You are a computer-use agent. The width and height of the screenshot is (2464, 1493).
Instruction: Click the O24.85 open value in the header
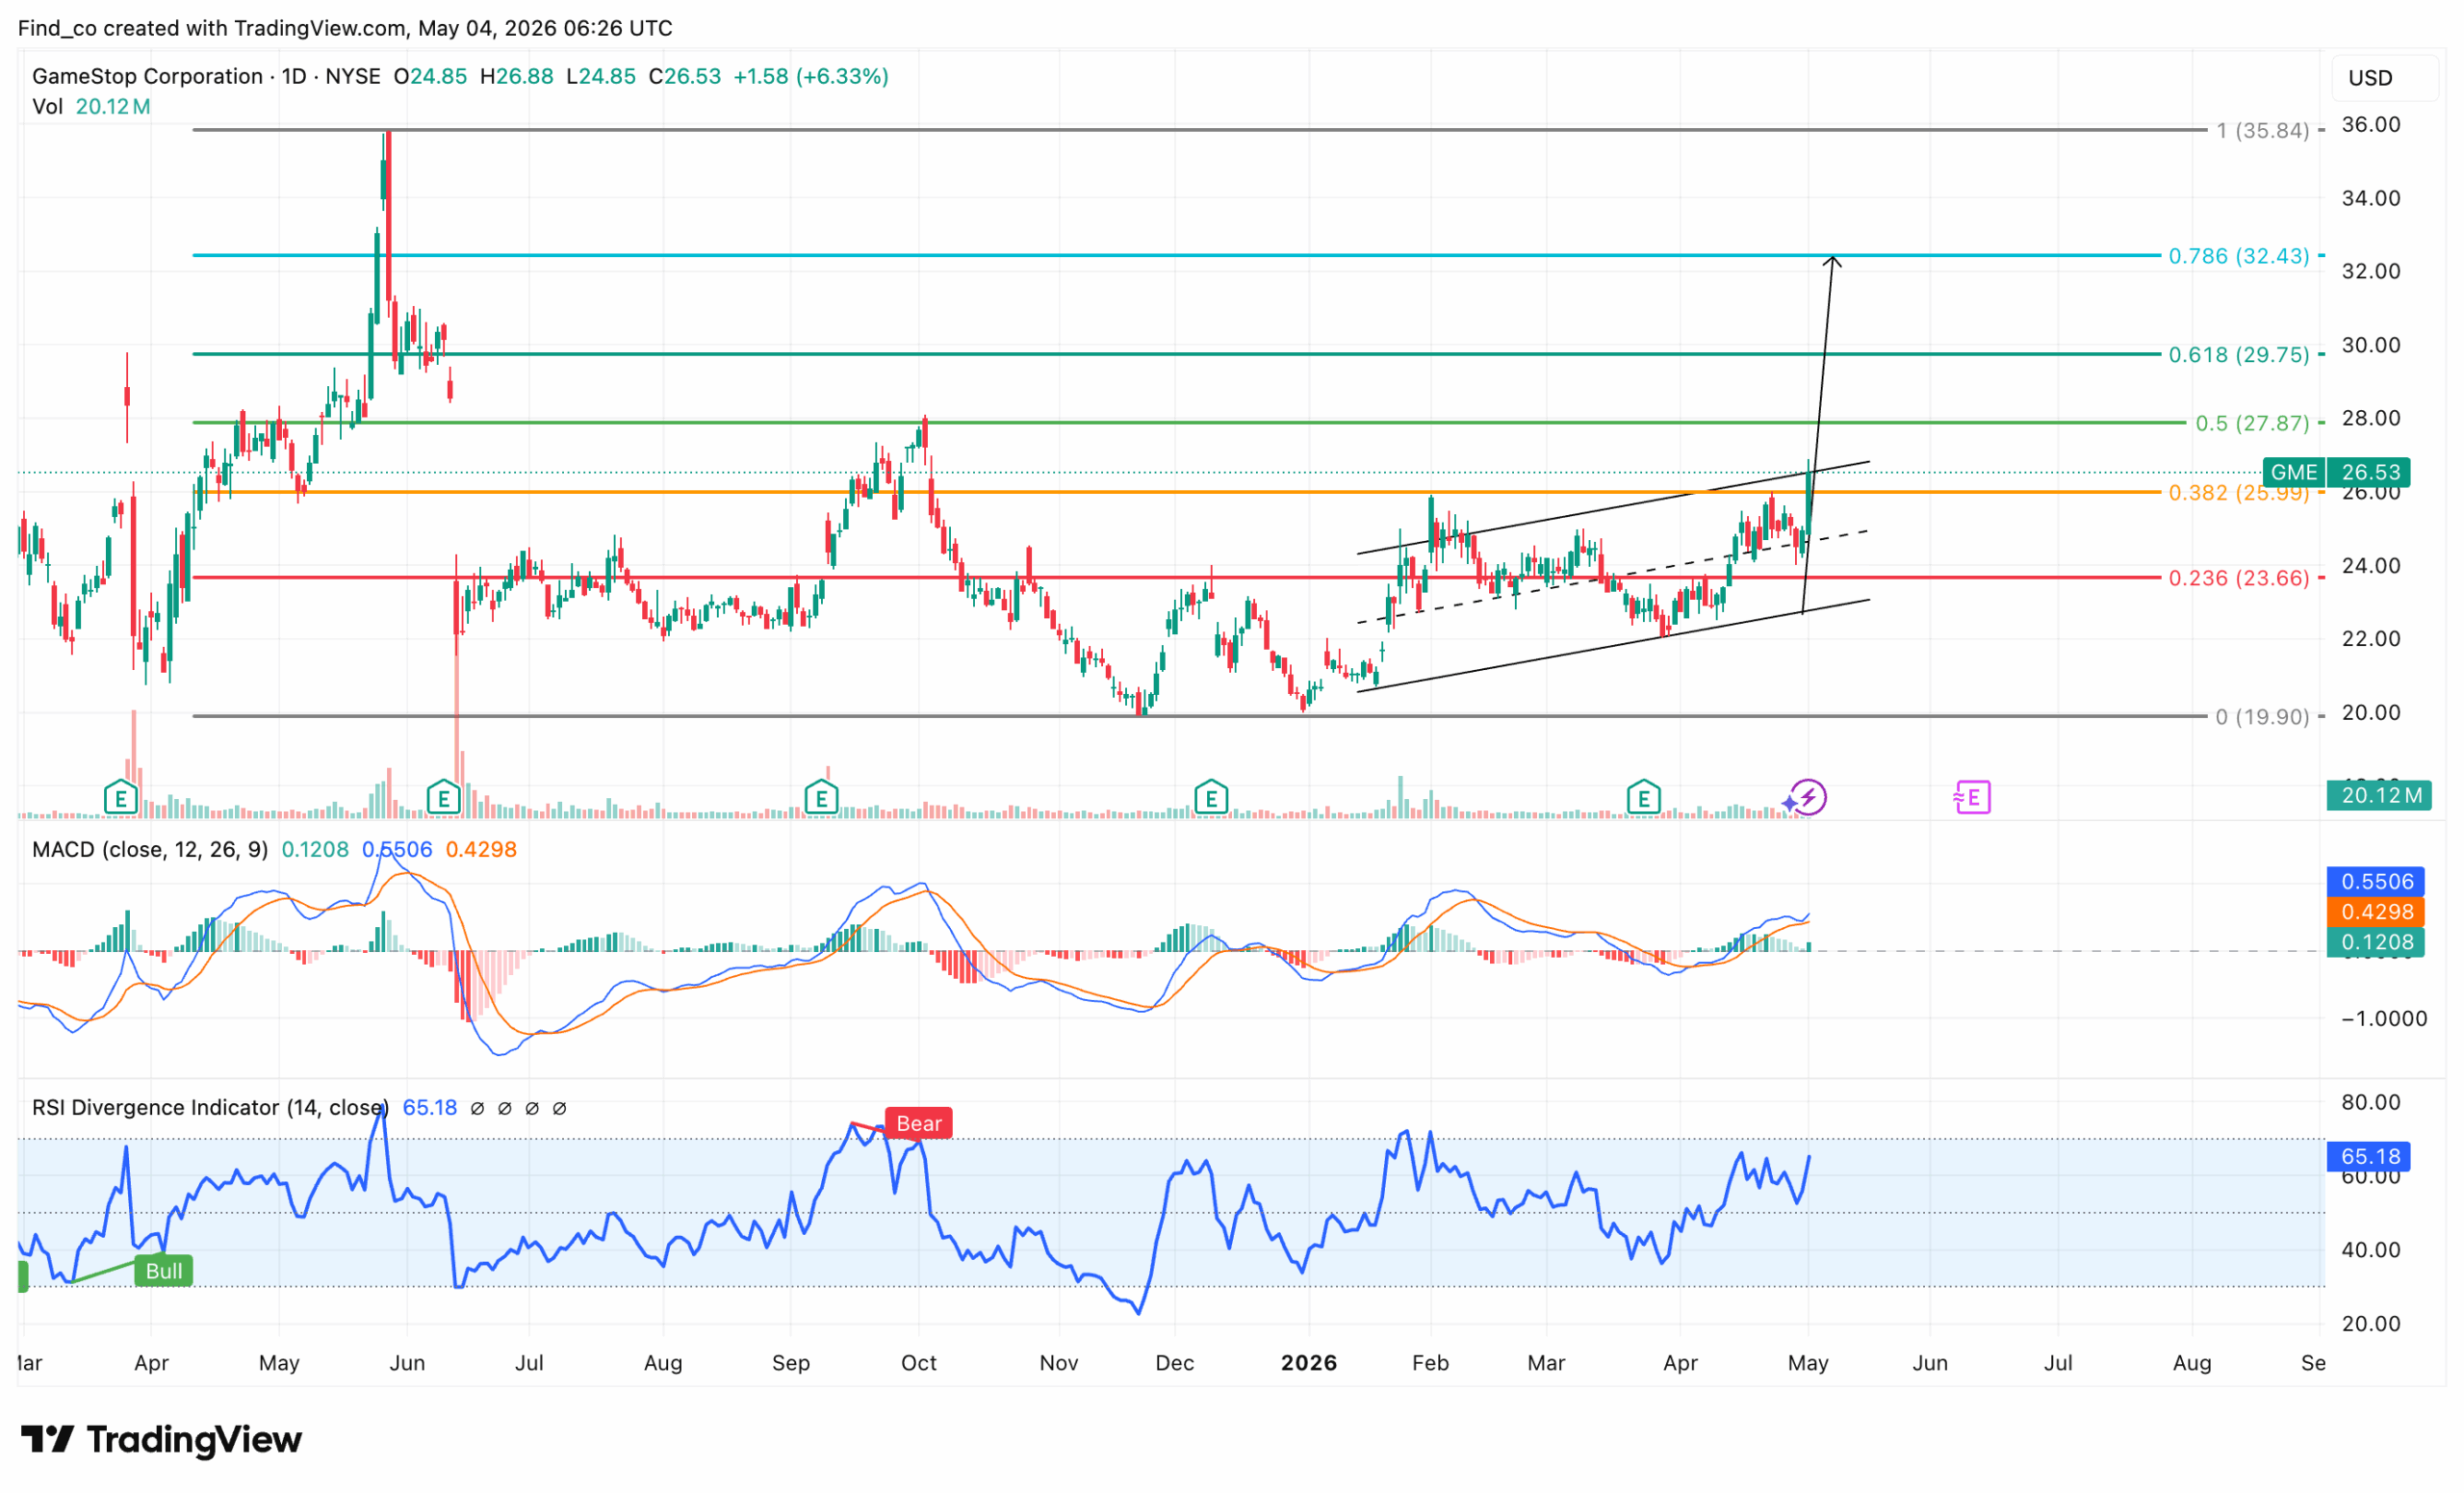coord(430,76)
